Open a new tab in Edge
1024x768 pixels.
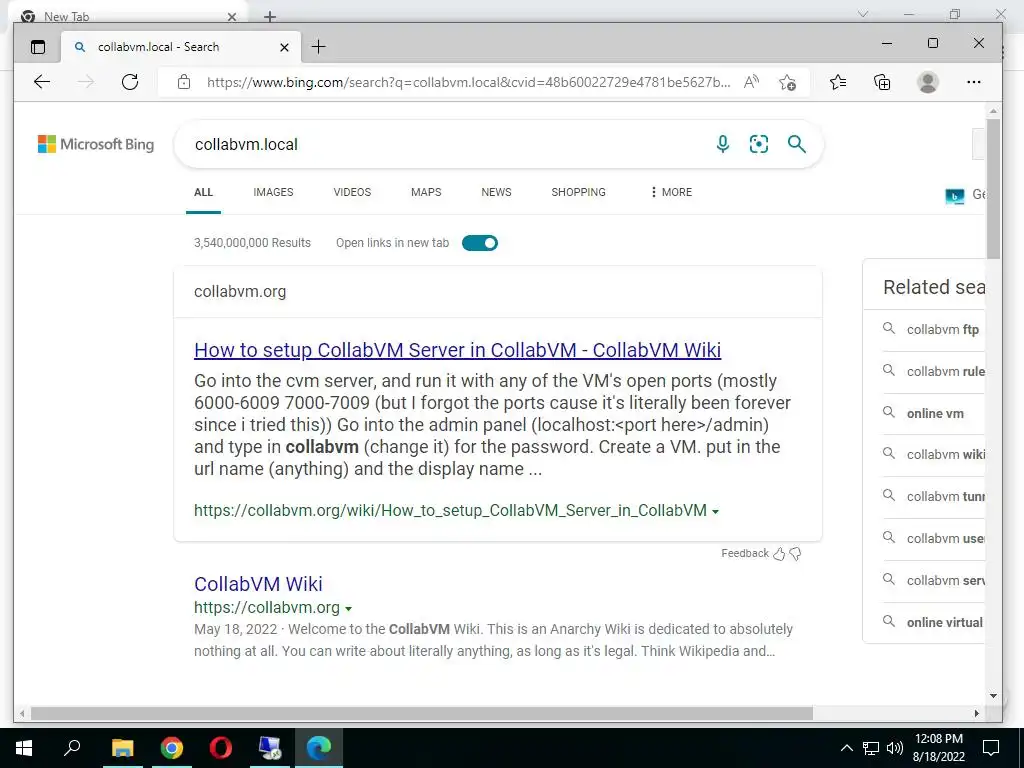pos(318,46)
